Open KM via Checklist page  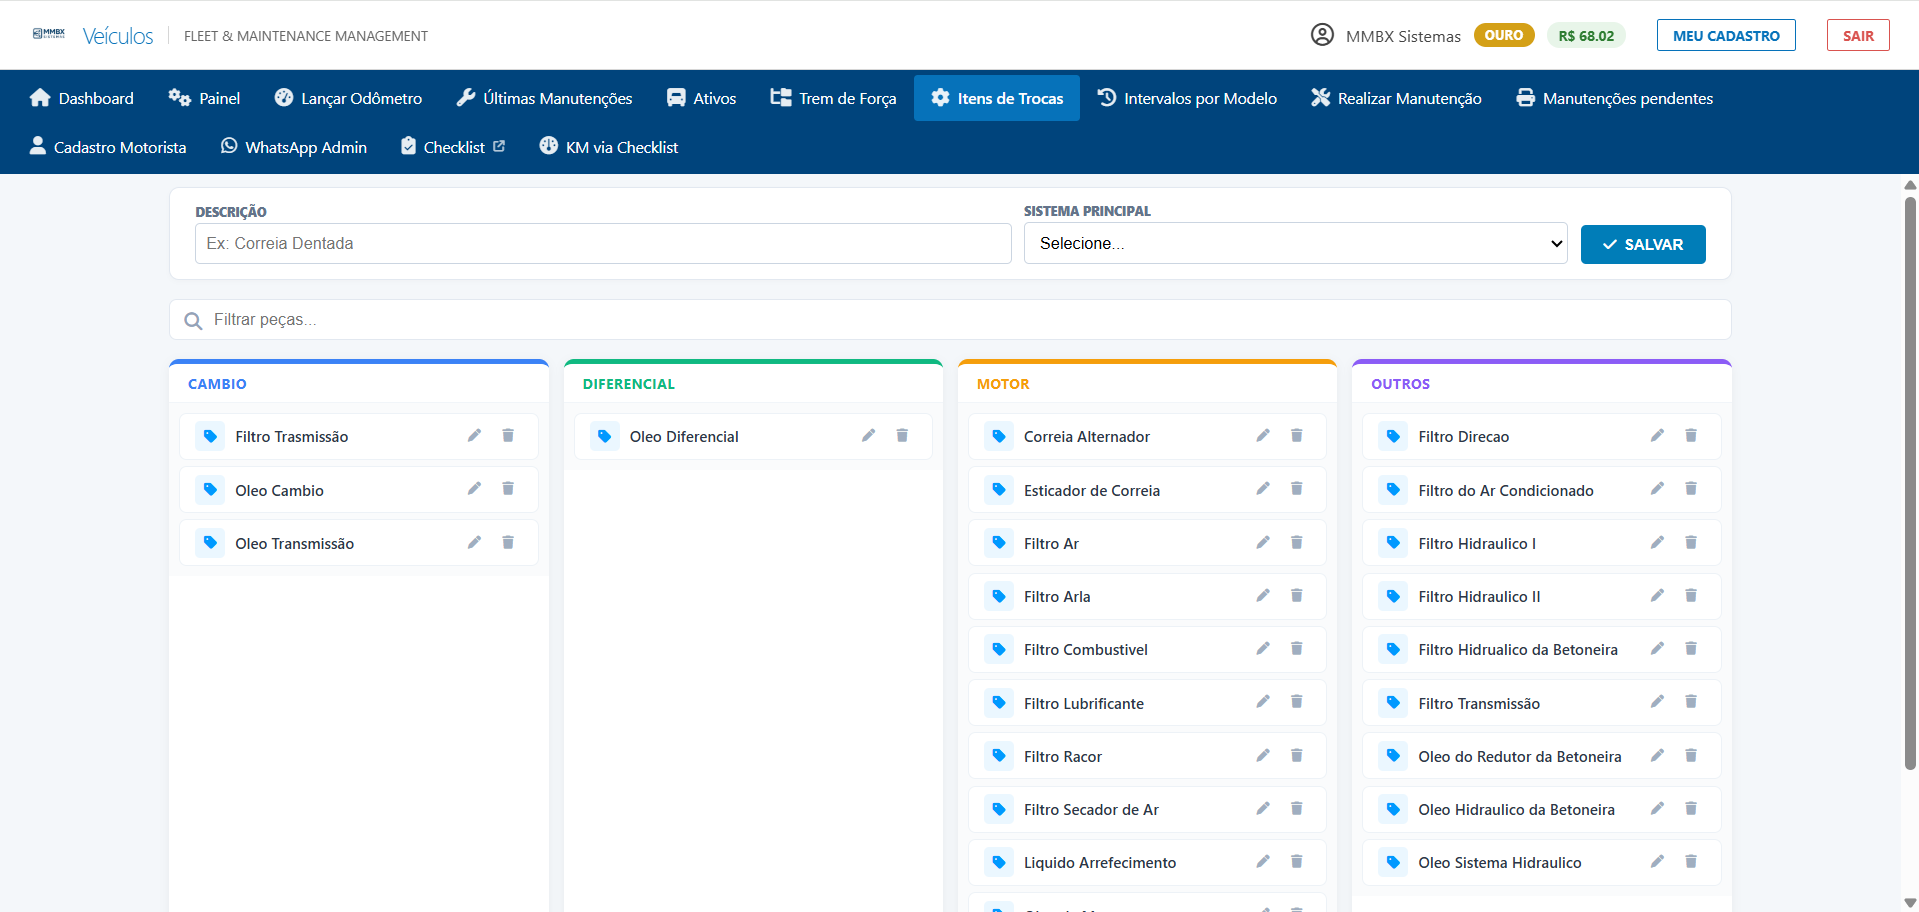(x=609, y=147)
